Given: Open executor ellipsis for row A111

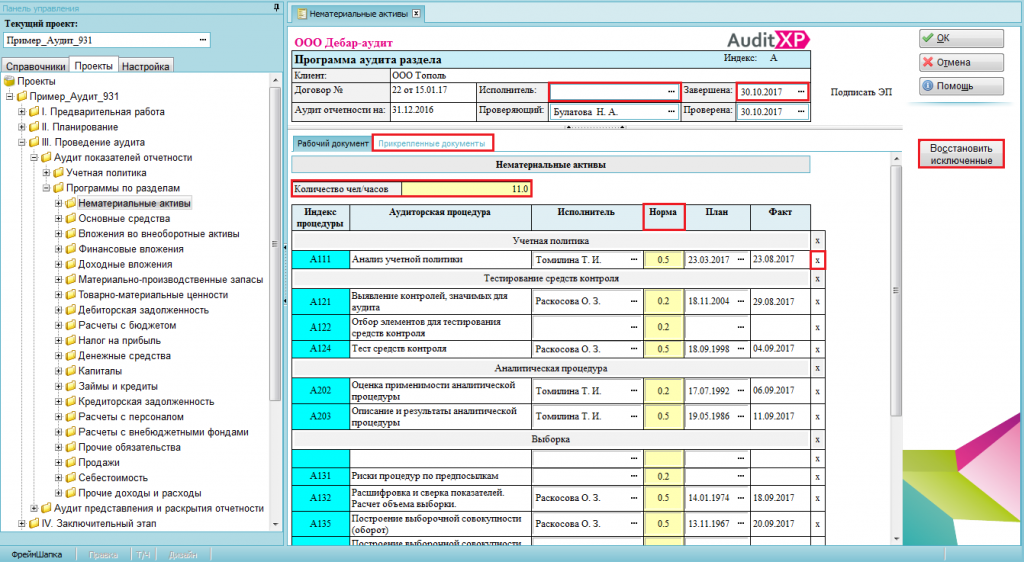Looking at the screenshot, I should pos(633,260).
